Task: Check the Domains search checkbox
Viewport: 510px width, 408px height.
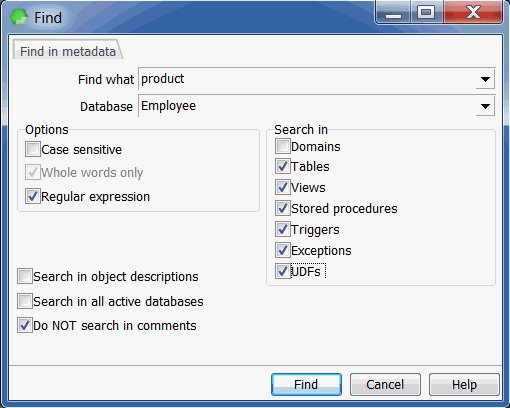Action: coord(283,146)
